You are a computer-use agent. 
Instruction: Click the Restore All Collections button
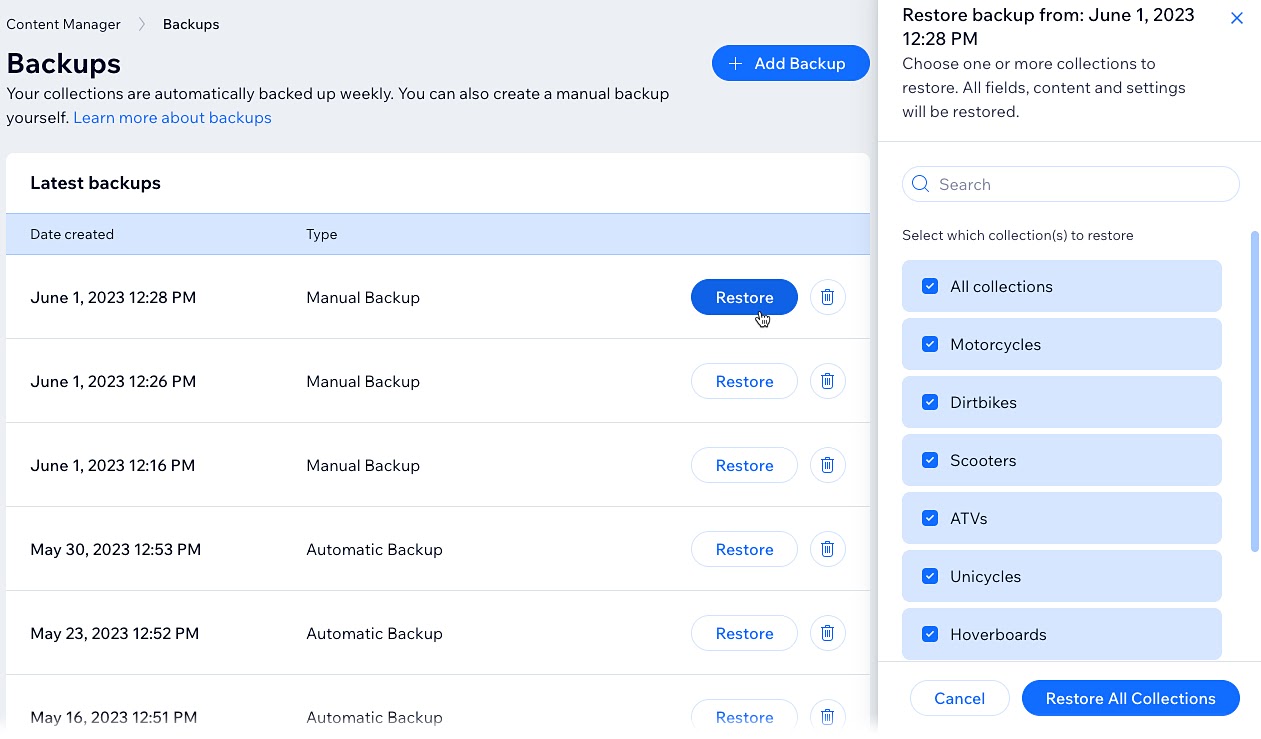point(1130,698)
